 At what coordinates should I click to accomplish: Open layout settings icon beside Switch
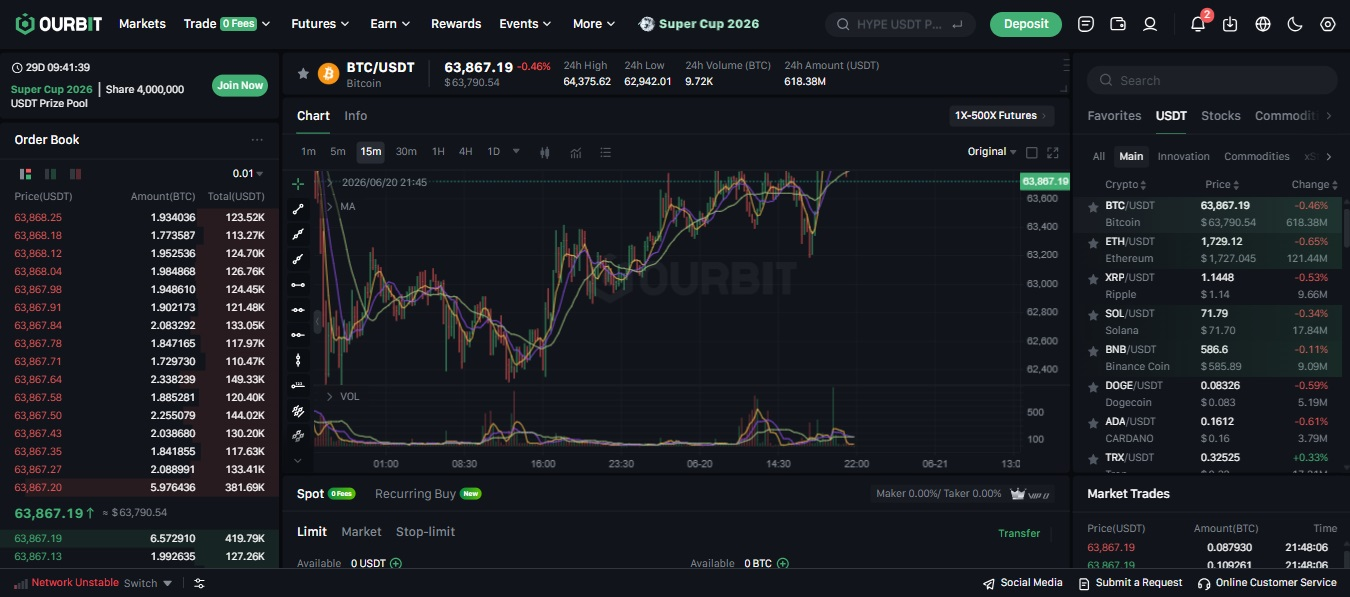point(199,583)
